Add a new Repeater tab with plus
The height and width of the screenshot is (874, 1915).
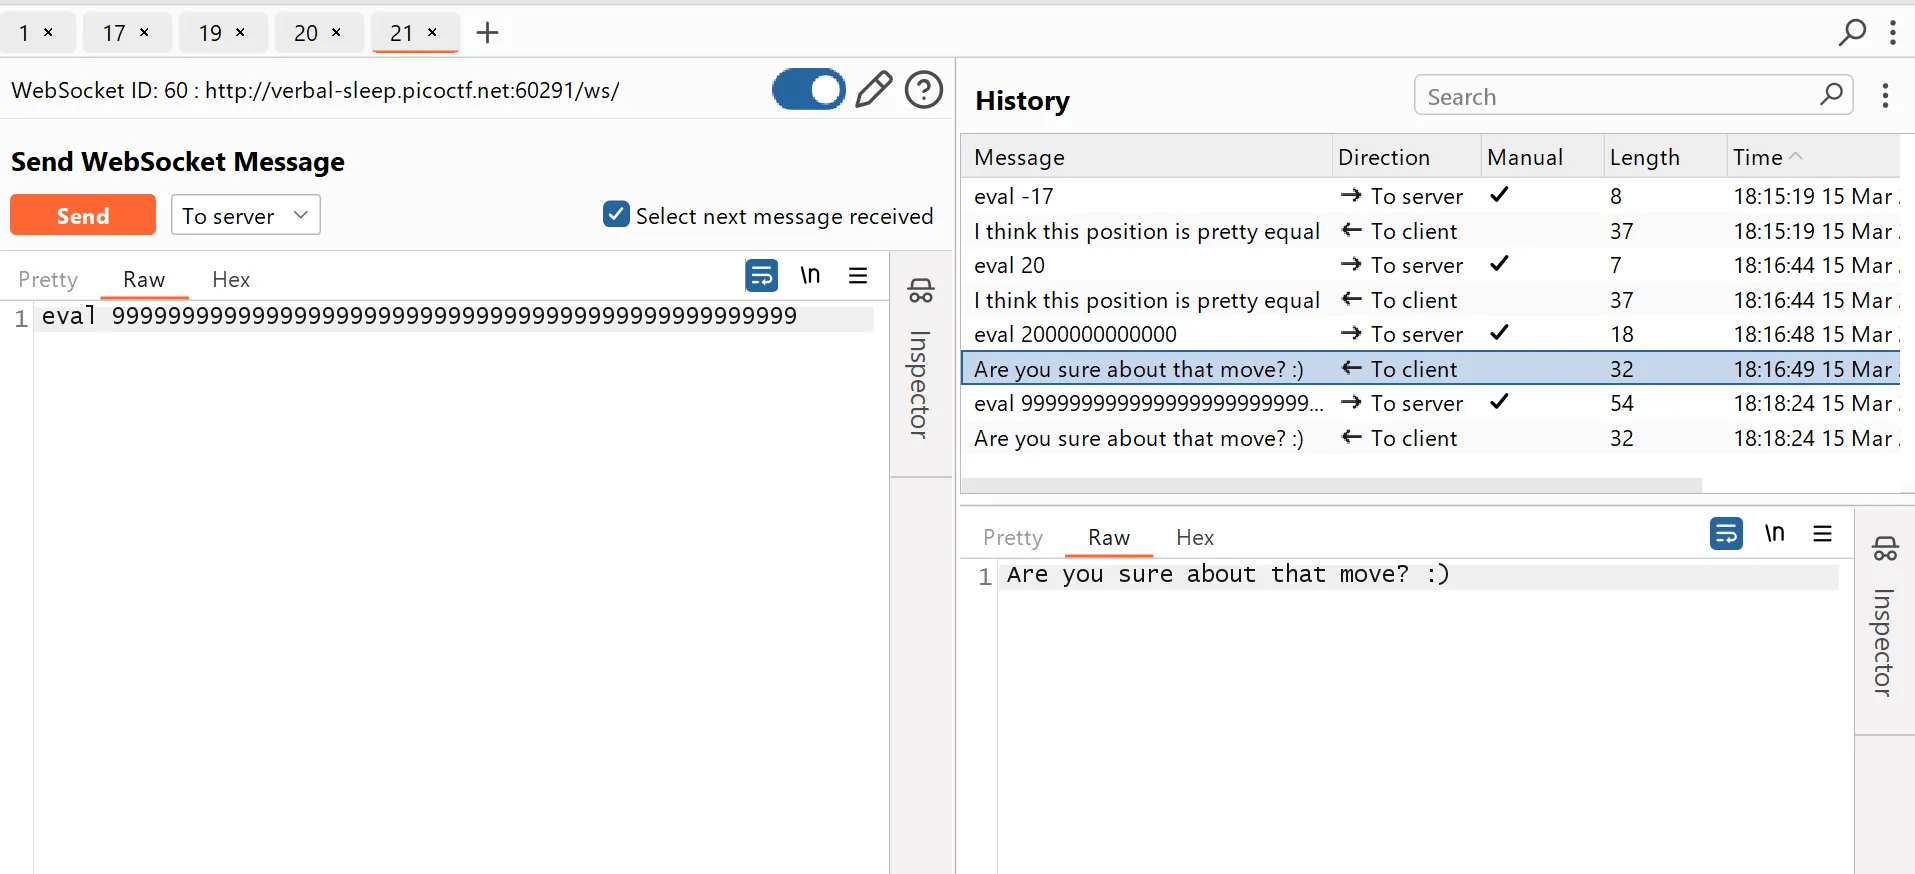pos(487,33)
